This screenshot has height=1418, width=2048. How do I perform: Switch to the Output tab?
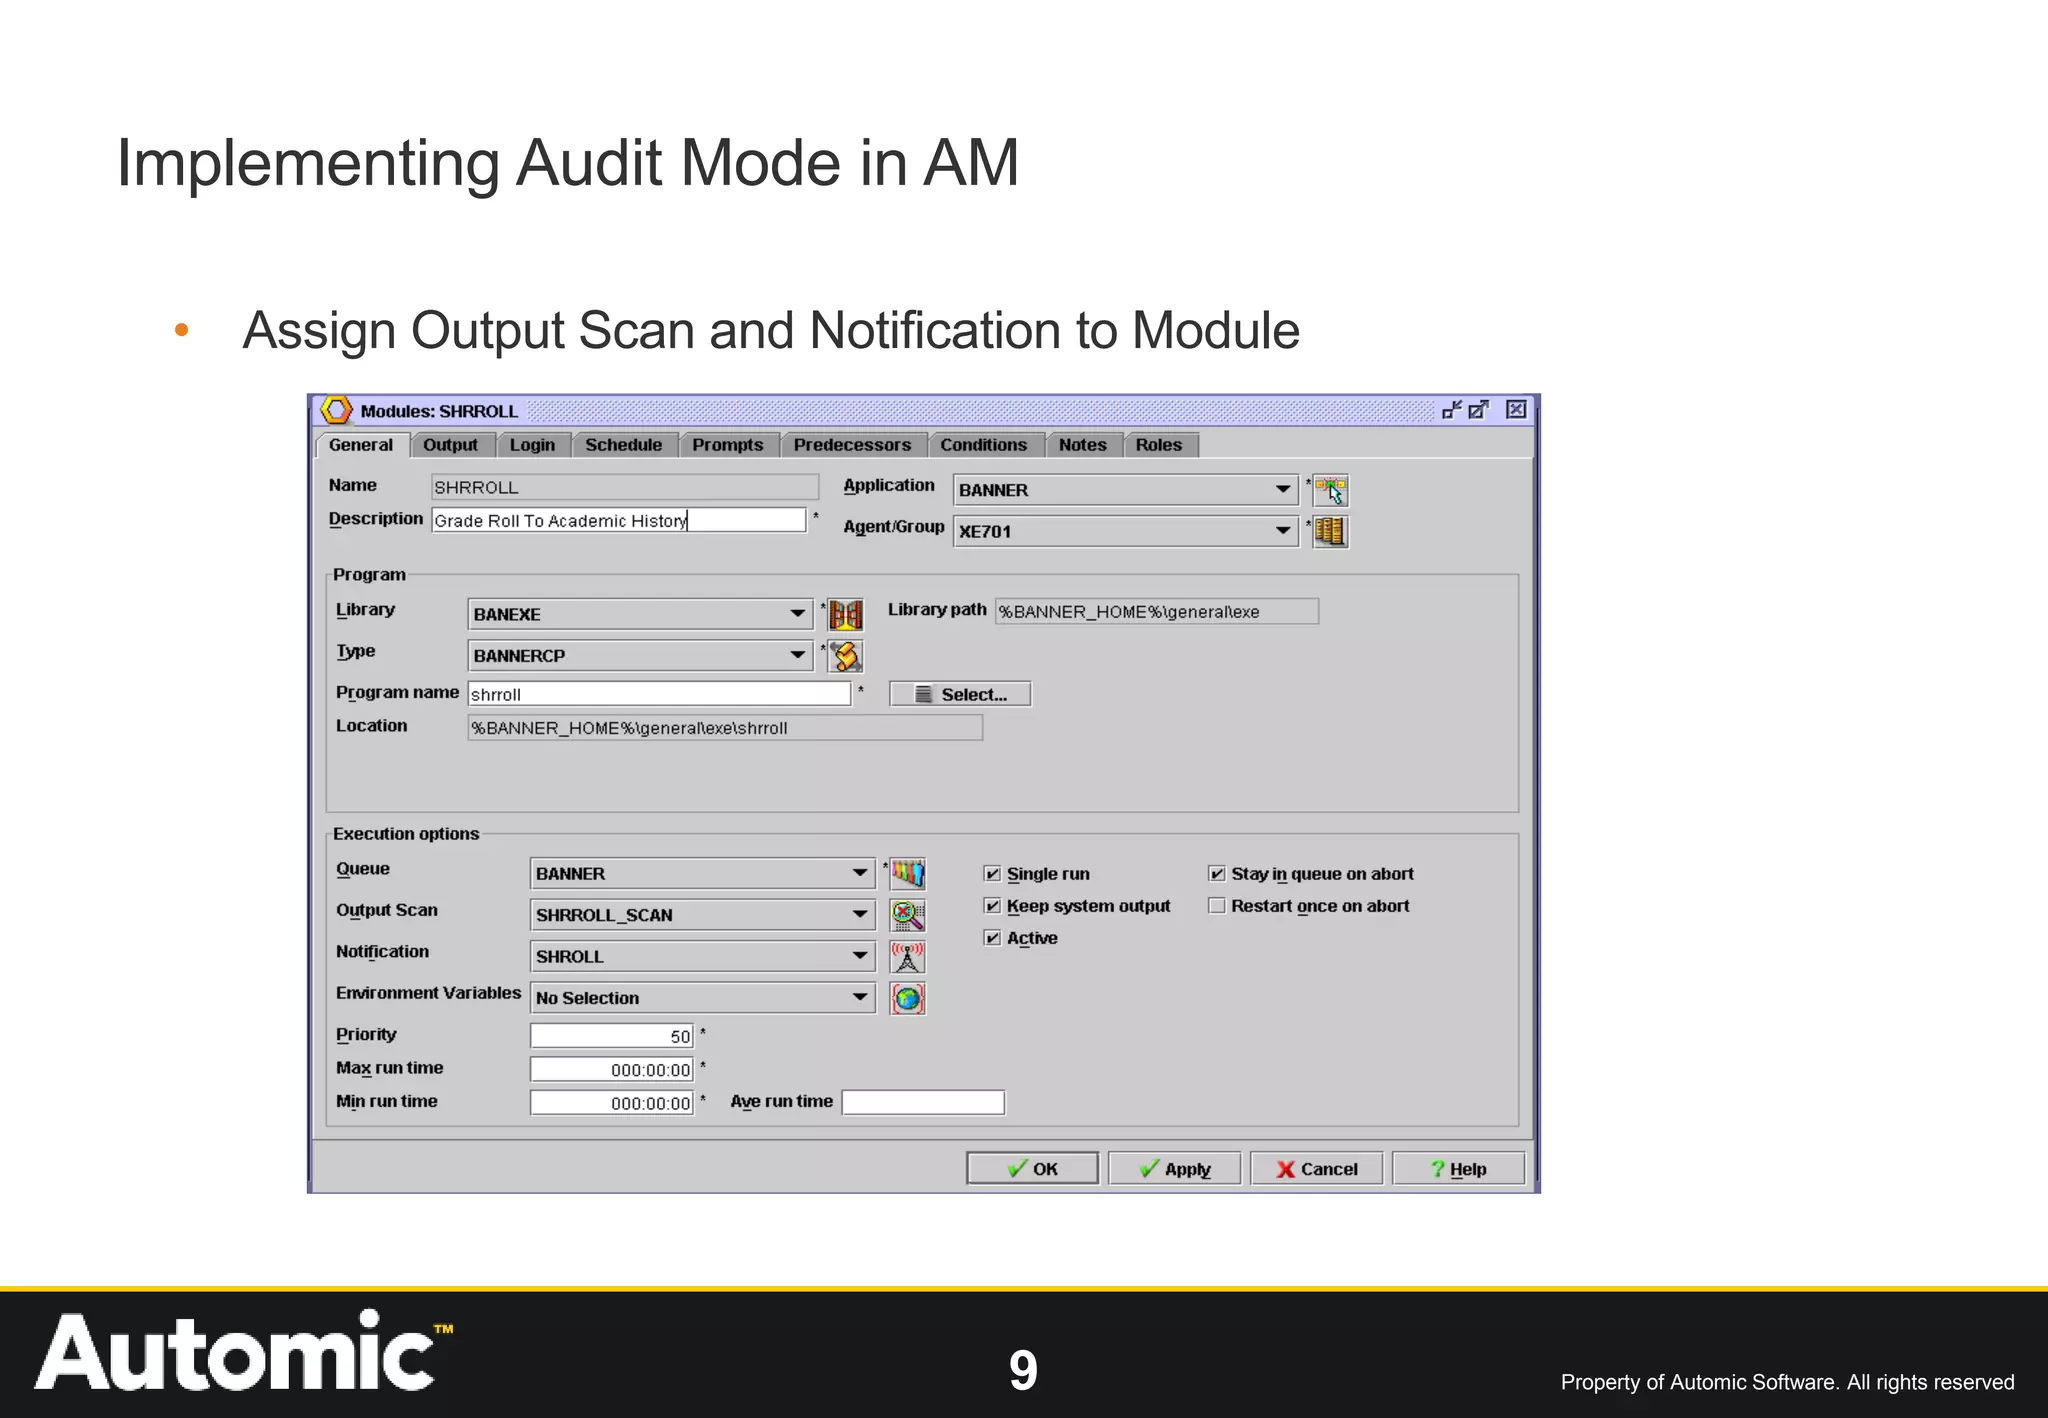click(x=451, y=445)
